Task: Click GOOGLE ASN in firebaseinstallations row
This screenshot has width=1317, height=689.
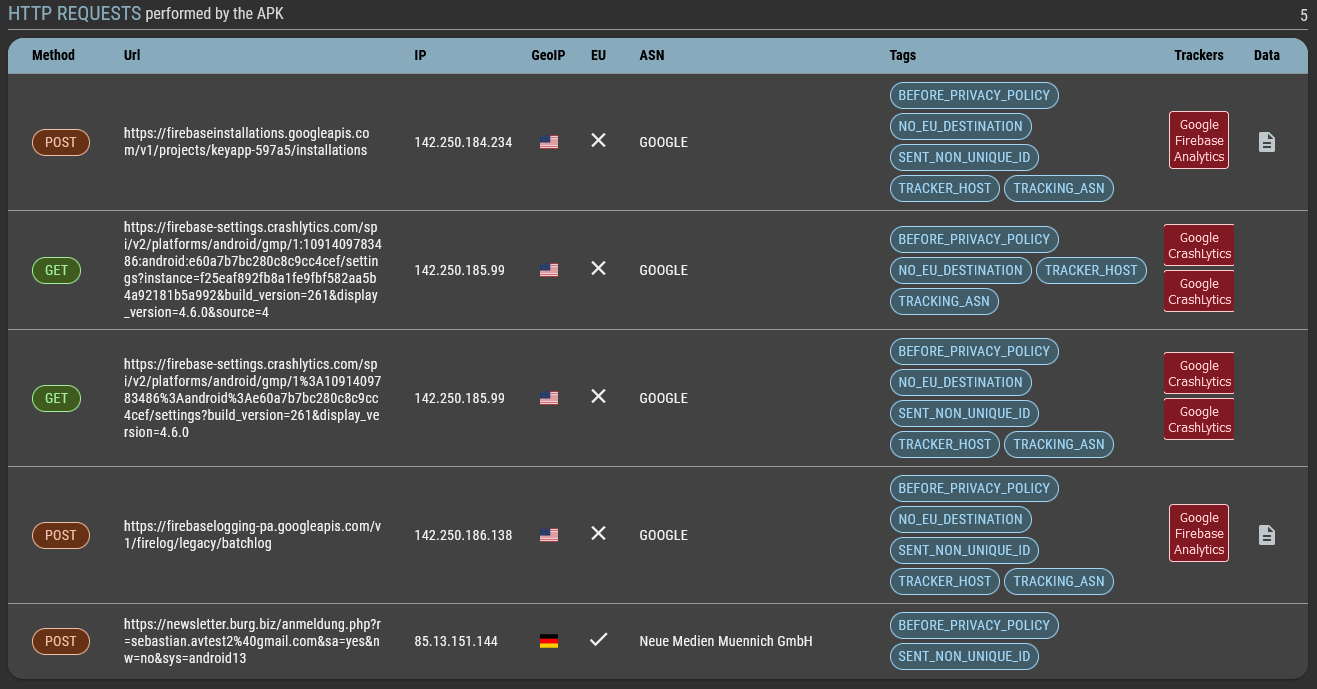Action: (x=664, y=142)
